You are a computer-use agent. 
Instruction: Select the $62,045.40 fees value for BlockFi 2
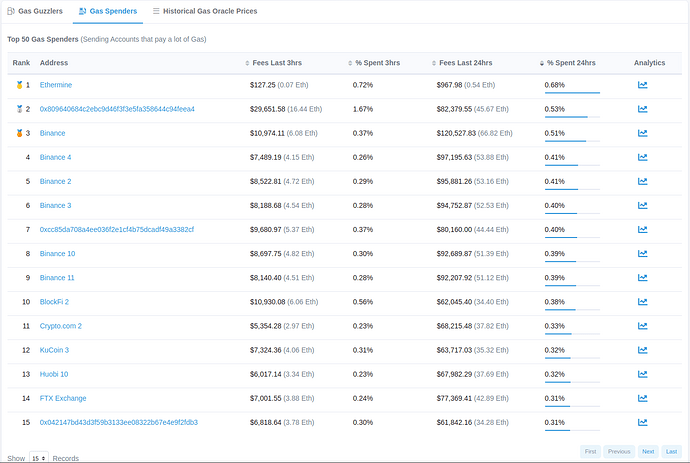click(x=454, y=302)
